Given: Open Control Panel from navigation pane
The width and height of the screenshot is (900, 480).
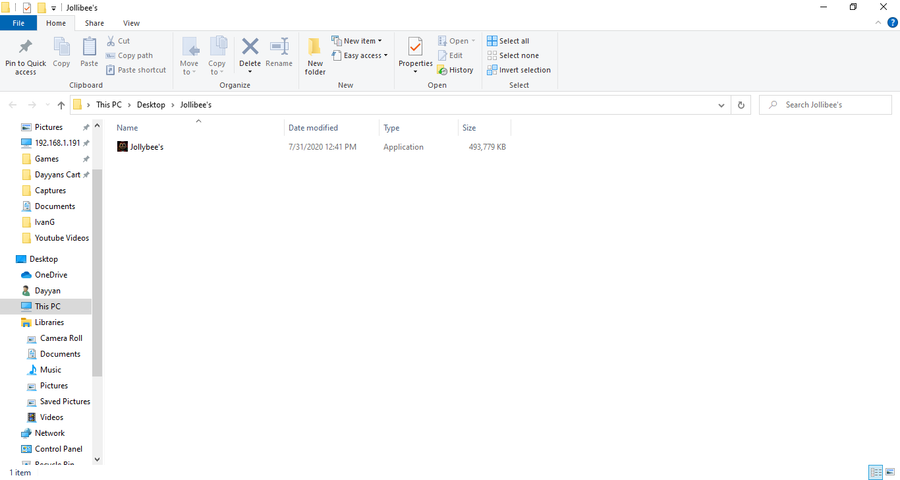Looking at the screenshot, I should coord(58,449).
